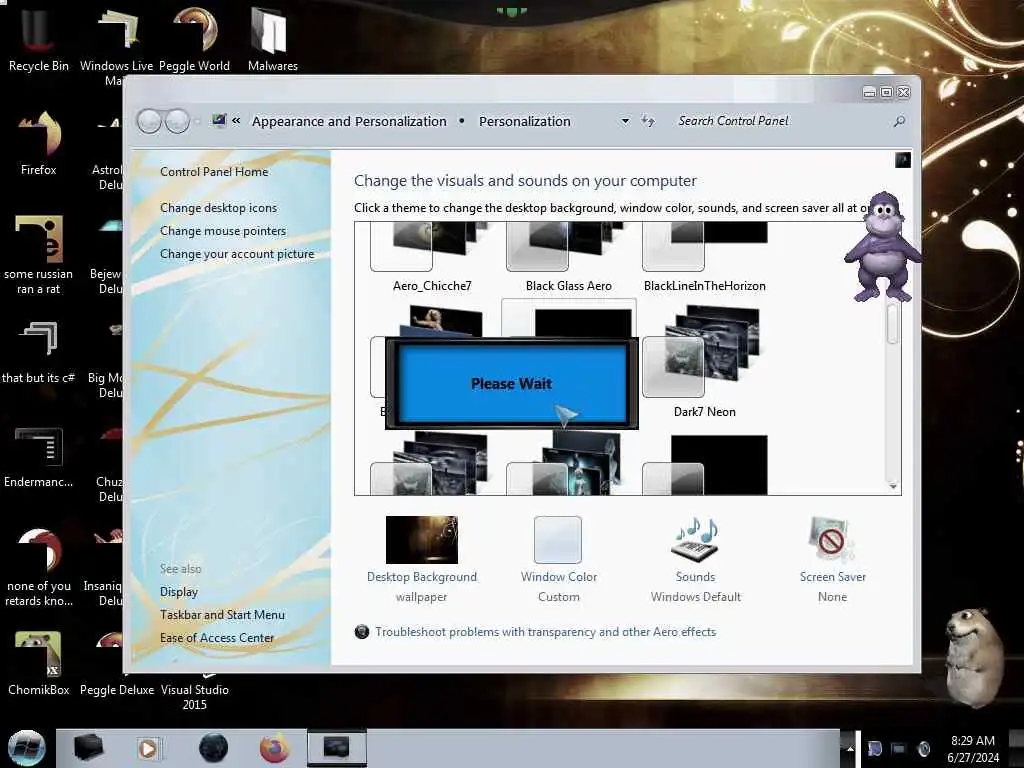Maximize the Personalization window
1024x768 pixels.
pos(886,92)
